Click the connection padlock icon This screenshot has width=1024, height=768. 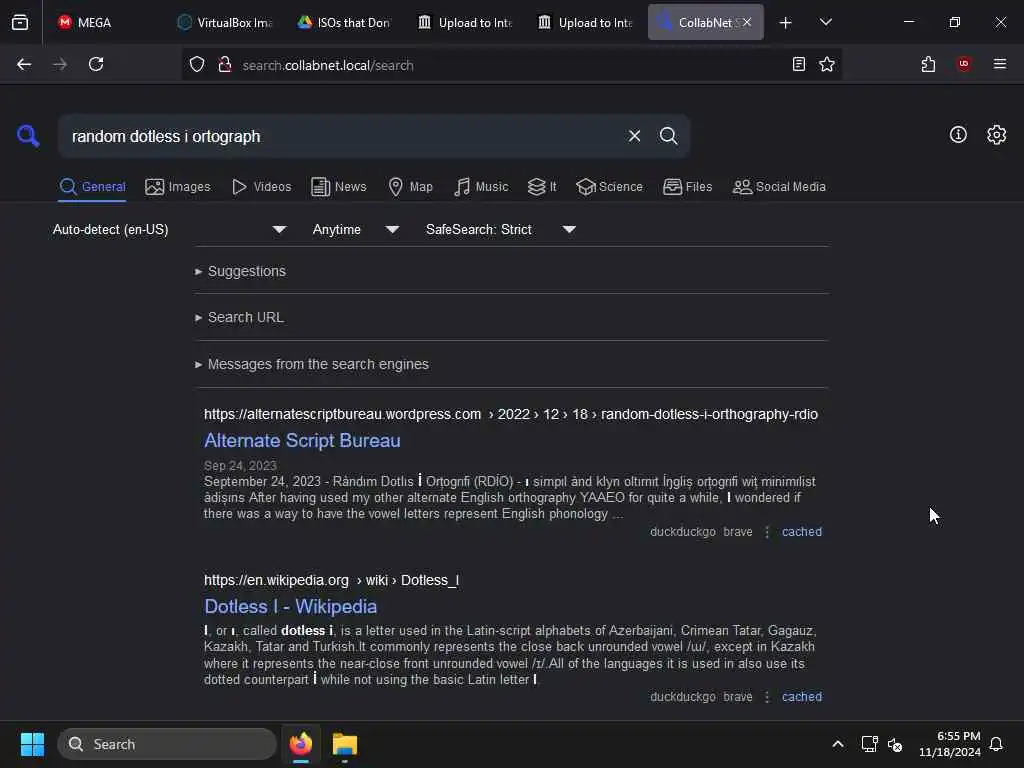(x=225, y=65)
